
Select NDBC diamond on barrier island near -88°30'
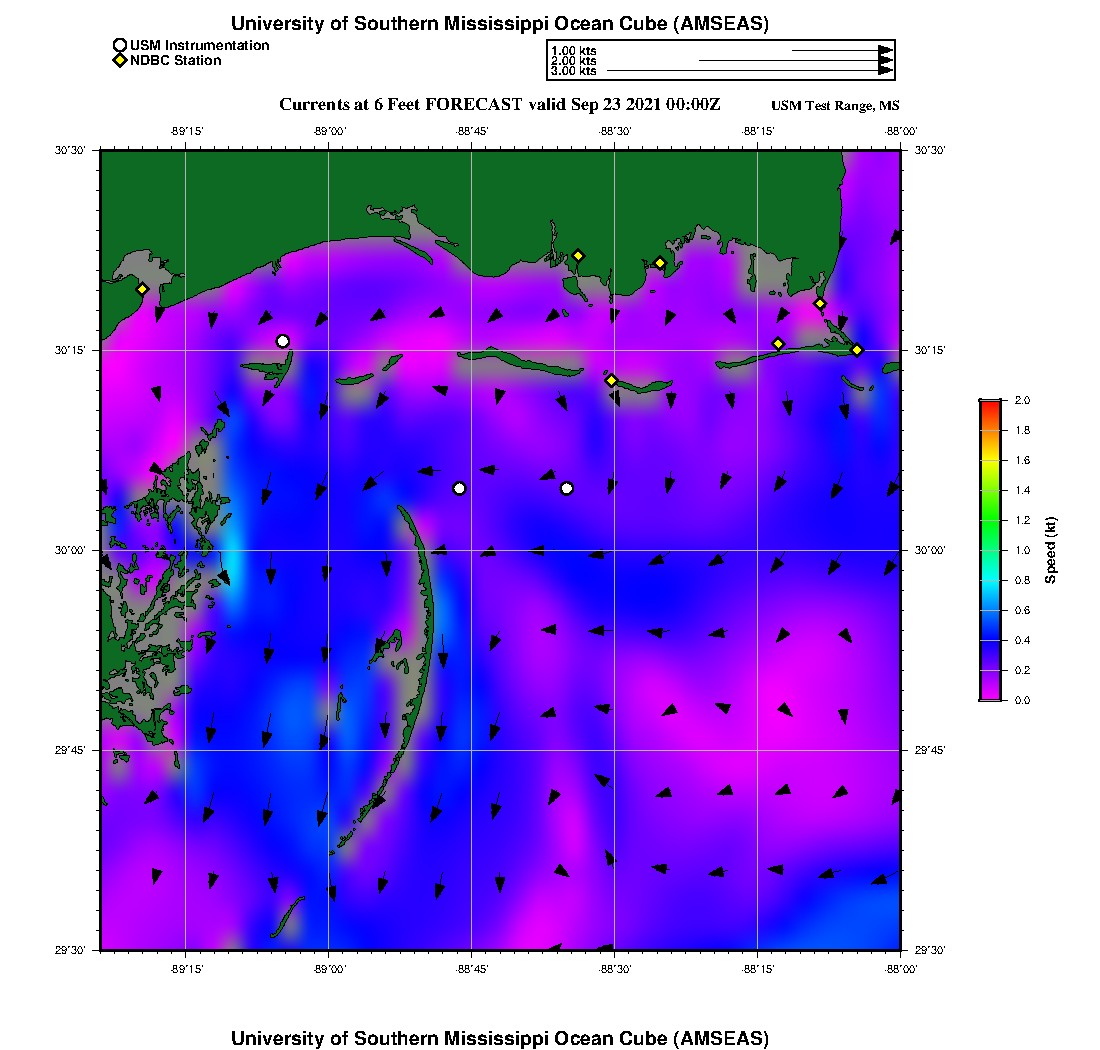click(x=611, y=380)
